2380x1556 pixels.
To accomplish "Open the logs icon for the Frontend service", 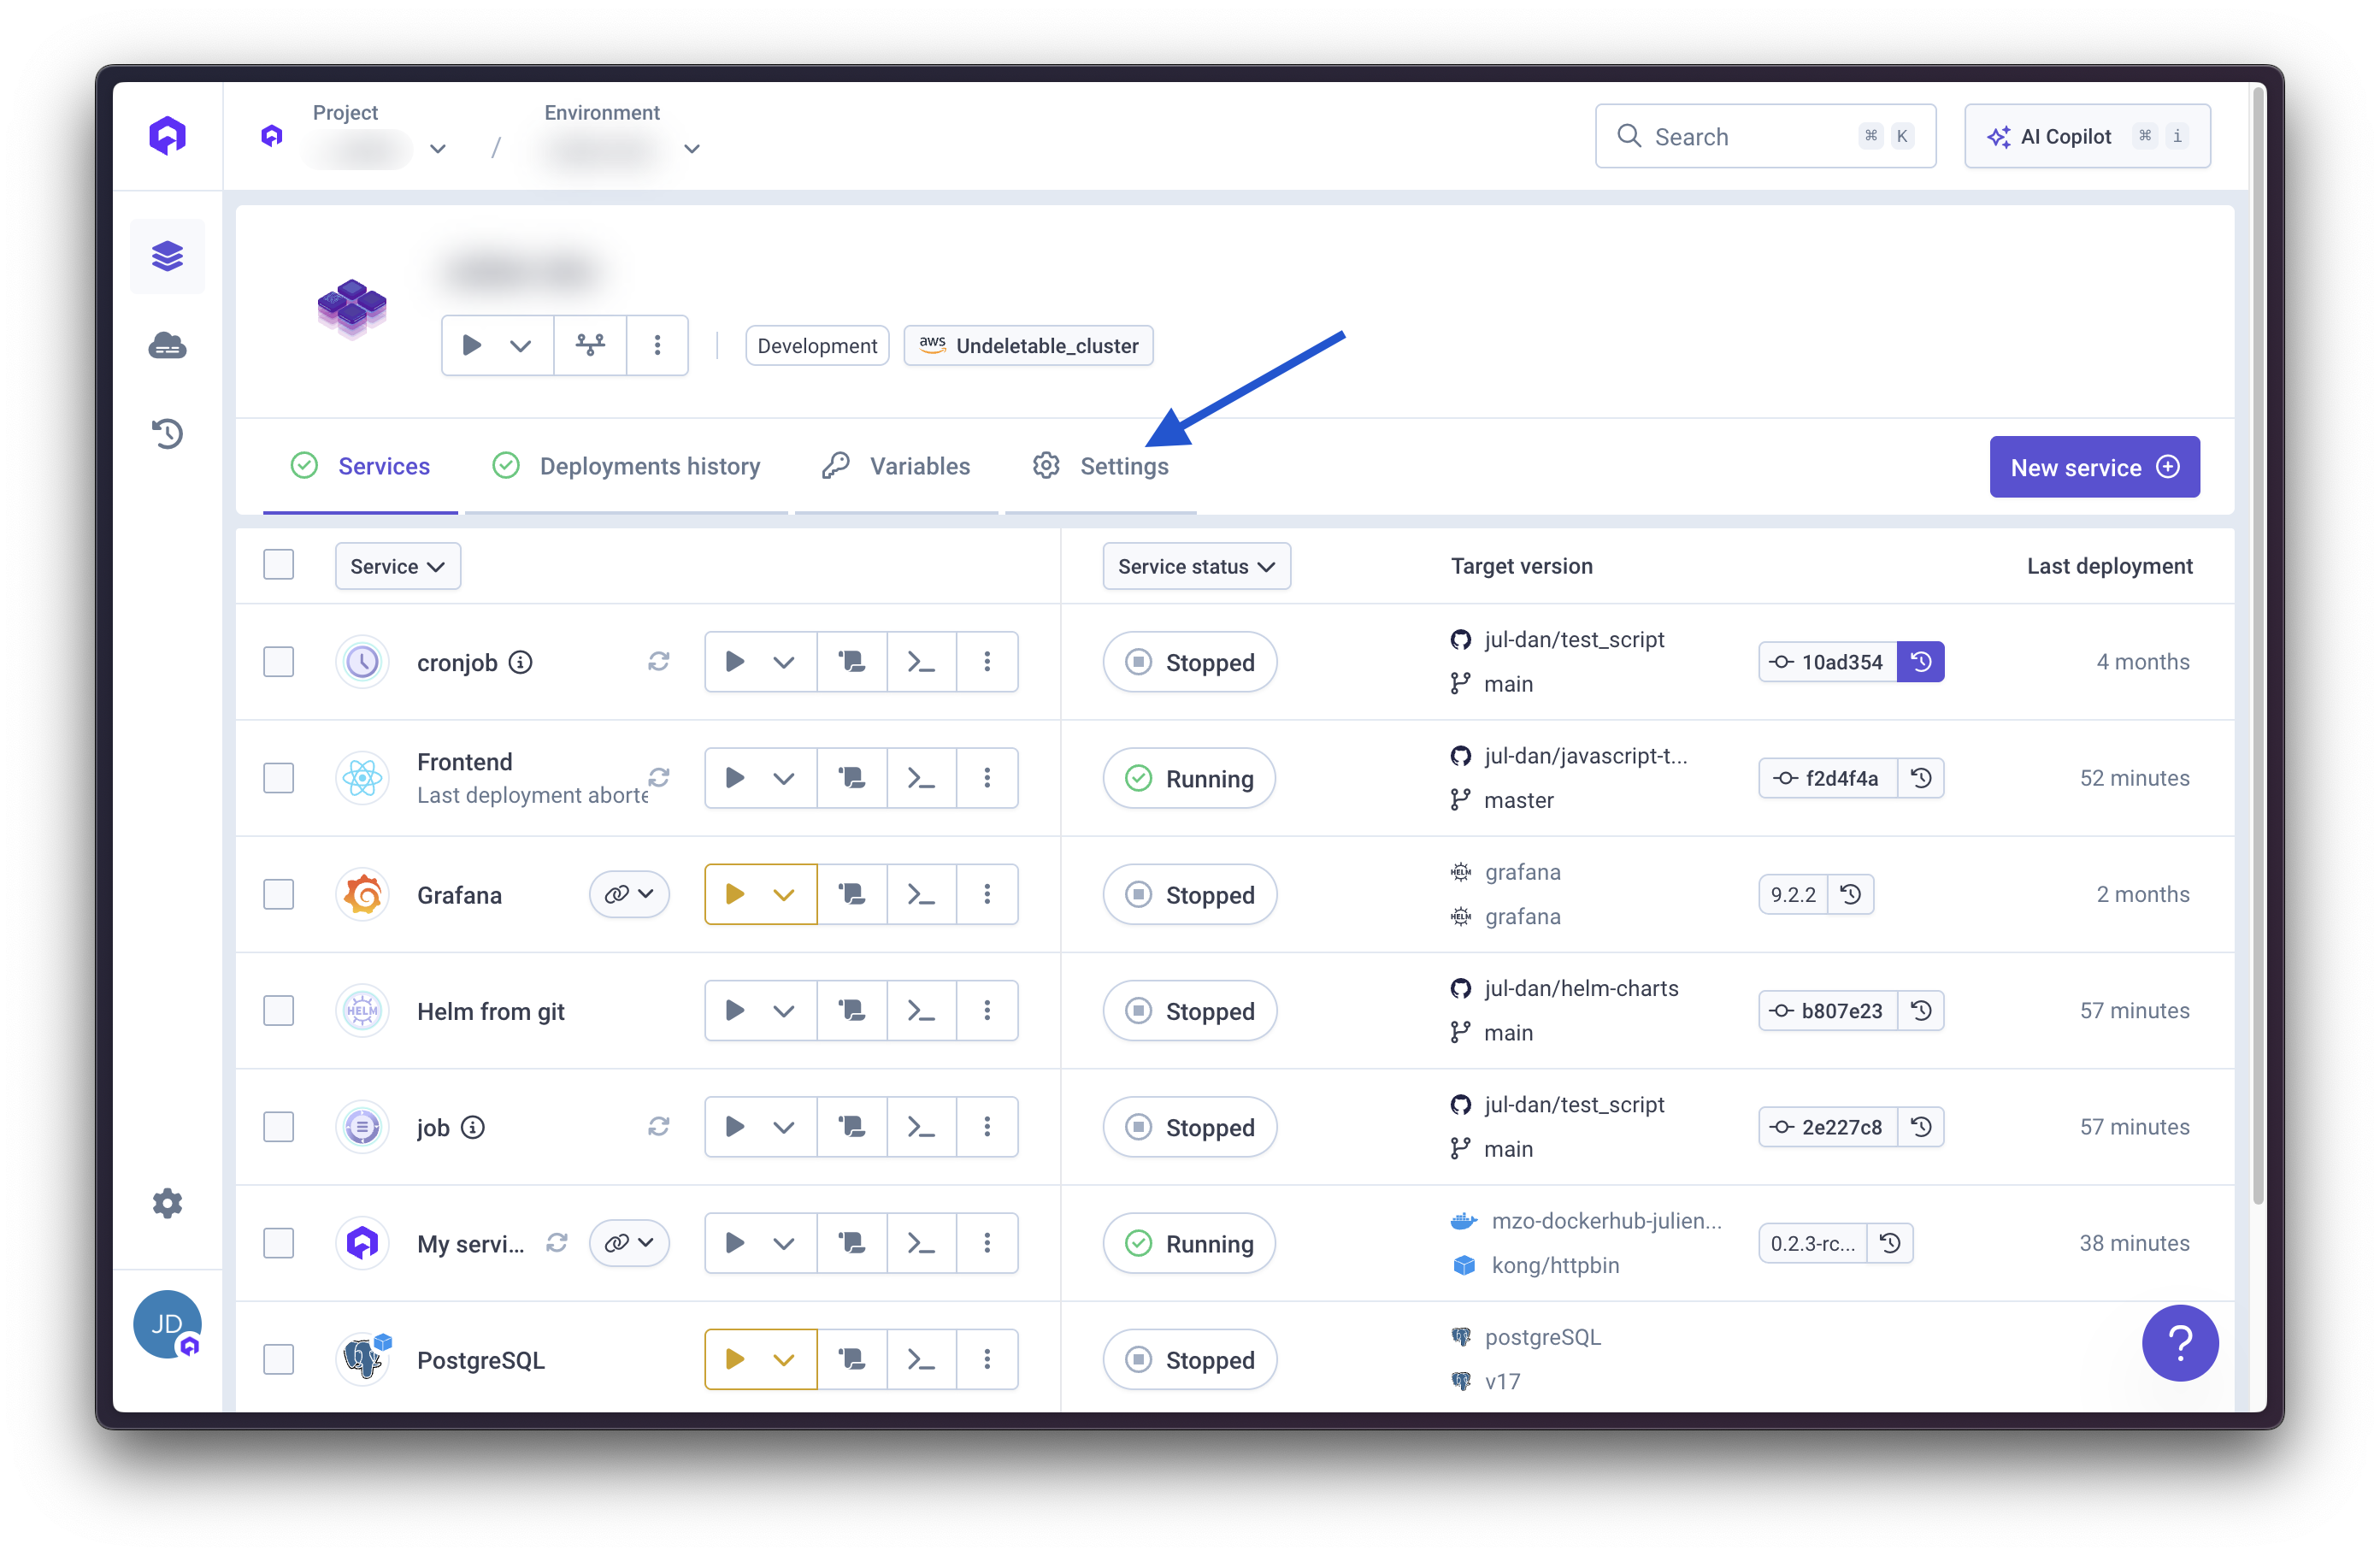I will 852,778.
